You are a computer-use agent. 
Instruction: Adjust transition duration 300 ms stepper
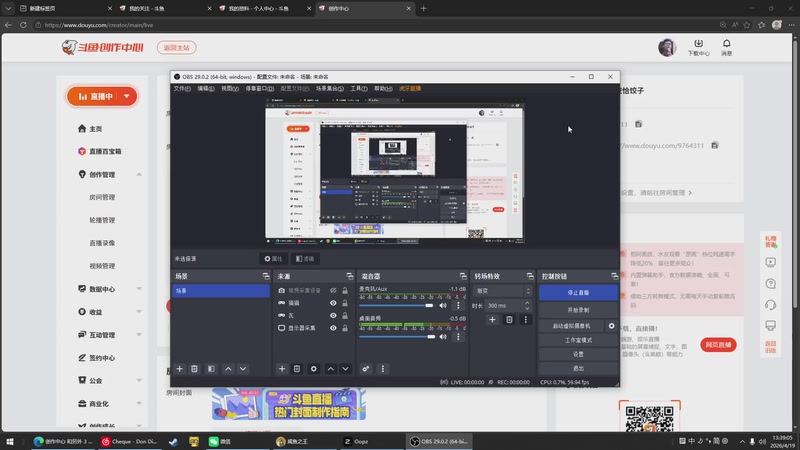[x=527, y=306]
